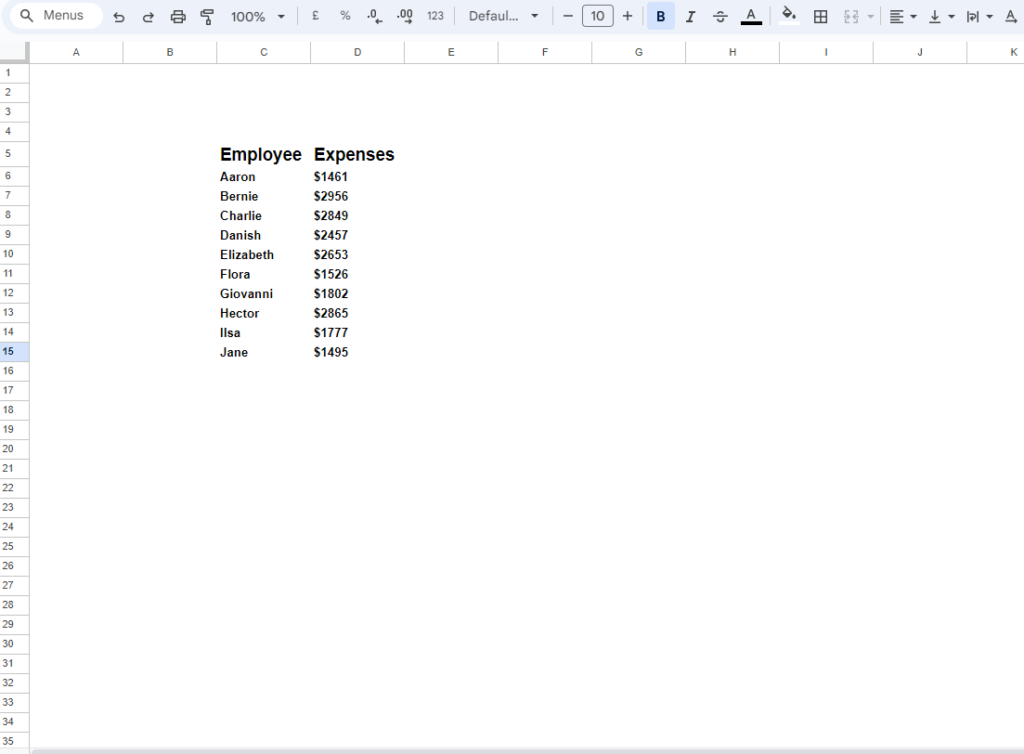1024x754 pixels.
Task: Open the paint format tool
Action: (x=207, y=16)
